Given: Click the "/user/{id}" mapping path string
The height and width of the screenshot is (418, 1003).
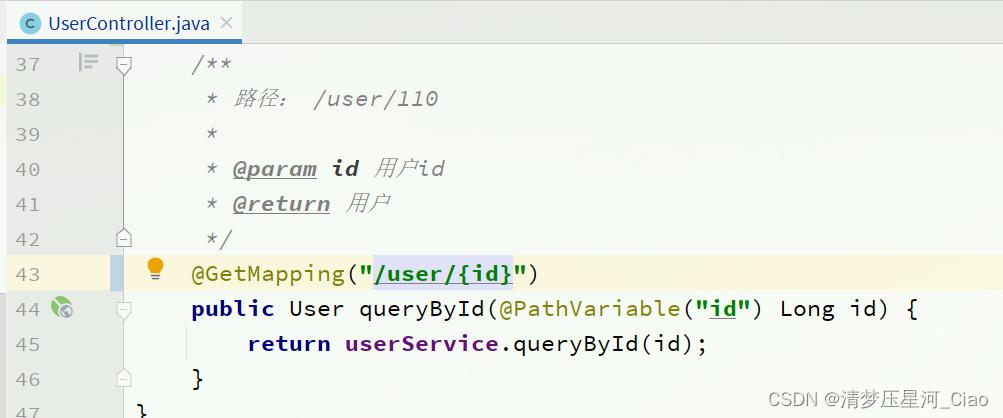Looking at the screenshot, I should [443, 275].
